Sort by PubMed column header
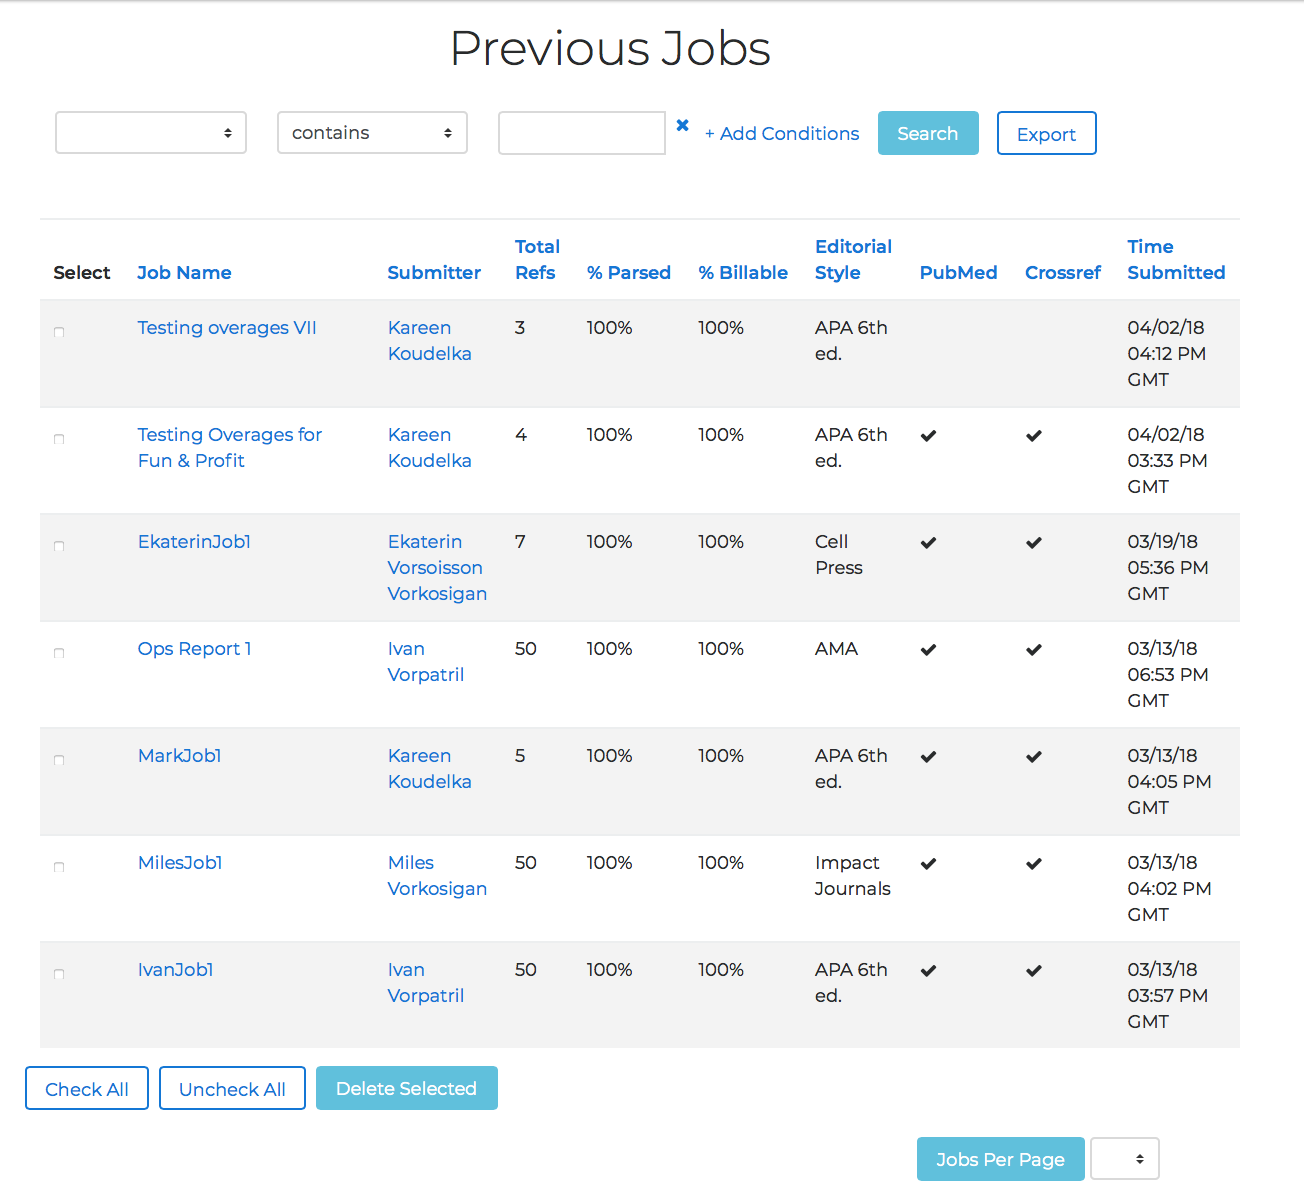The height and width of the screenshot is (1196, 1304). click(x=958, y=273)
